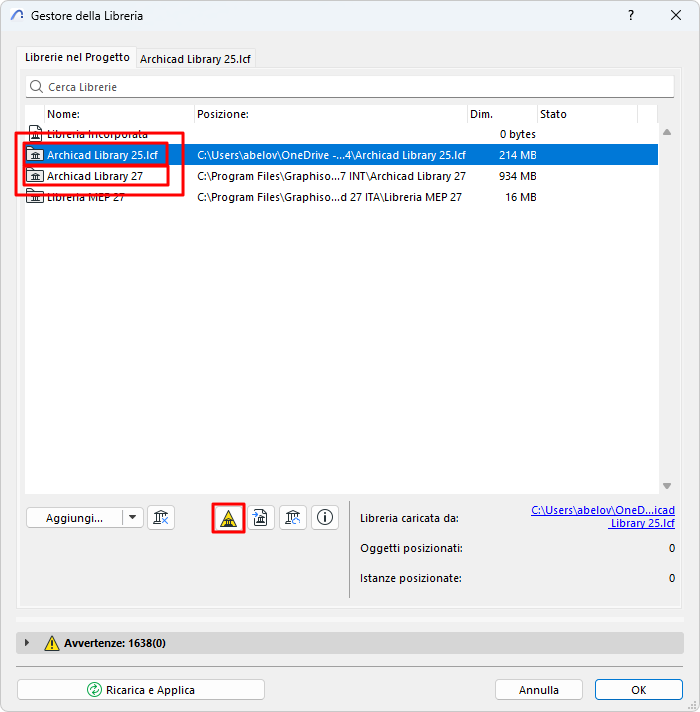Click the yellow warning library icon button

click(x=228, y=518)
